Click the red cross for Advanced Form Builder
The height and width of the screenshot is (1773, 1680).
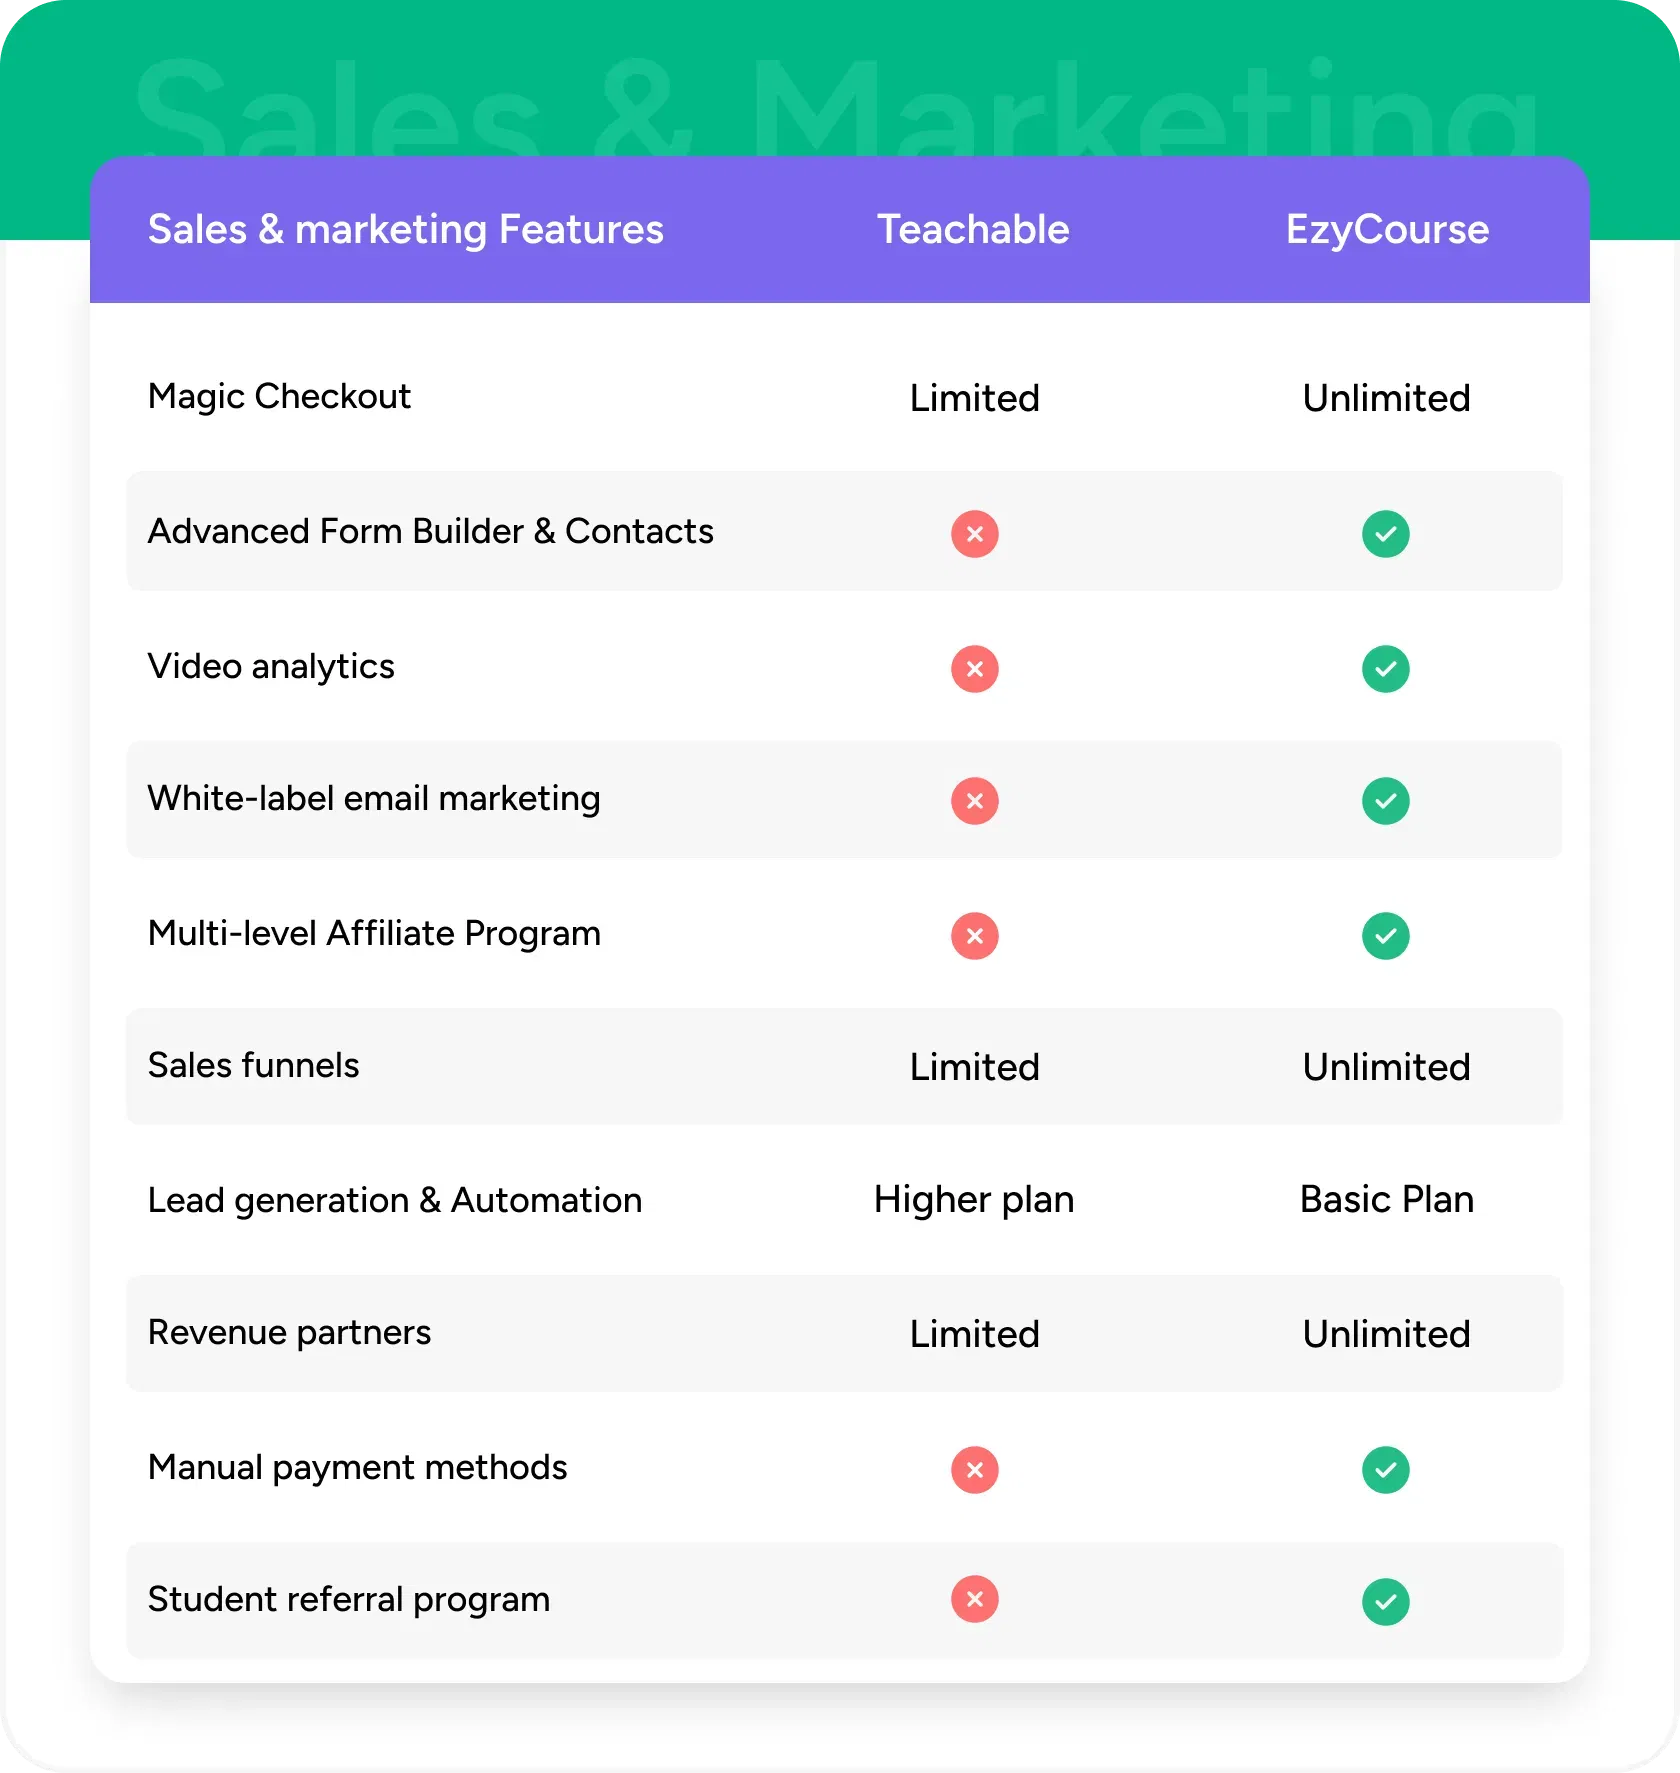tap(974, 534)
